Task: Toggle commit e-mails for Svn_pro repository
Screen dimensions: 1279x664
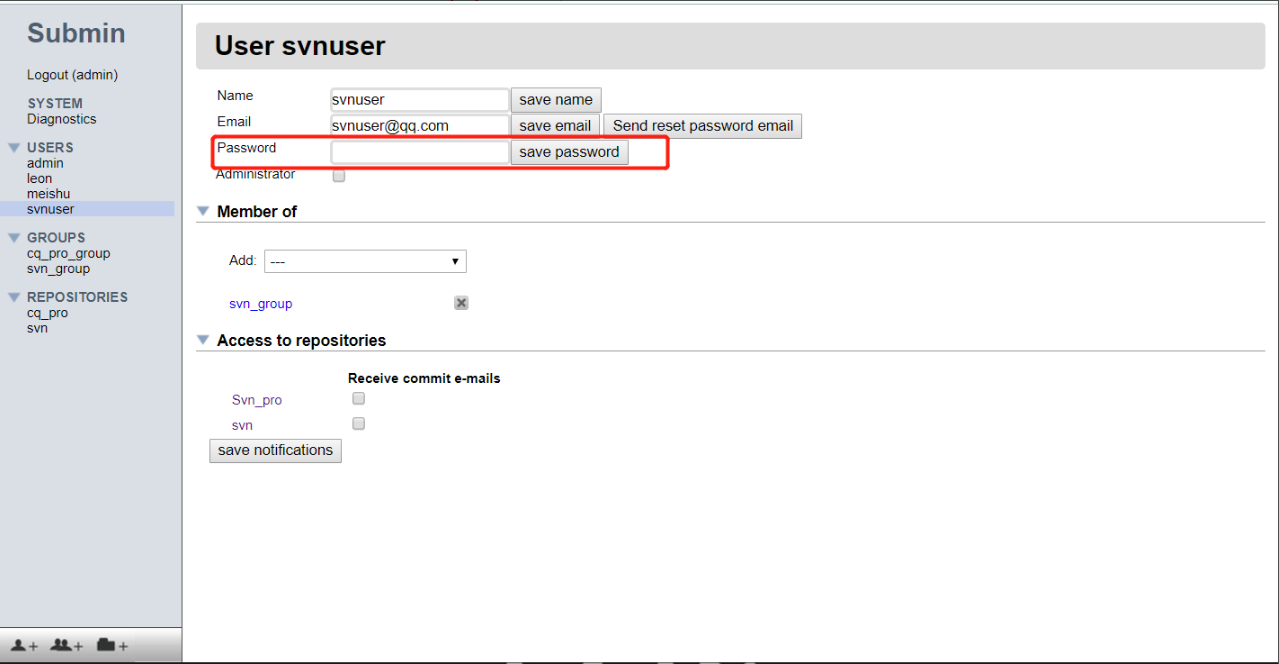Action: (358, 398)
